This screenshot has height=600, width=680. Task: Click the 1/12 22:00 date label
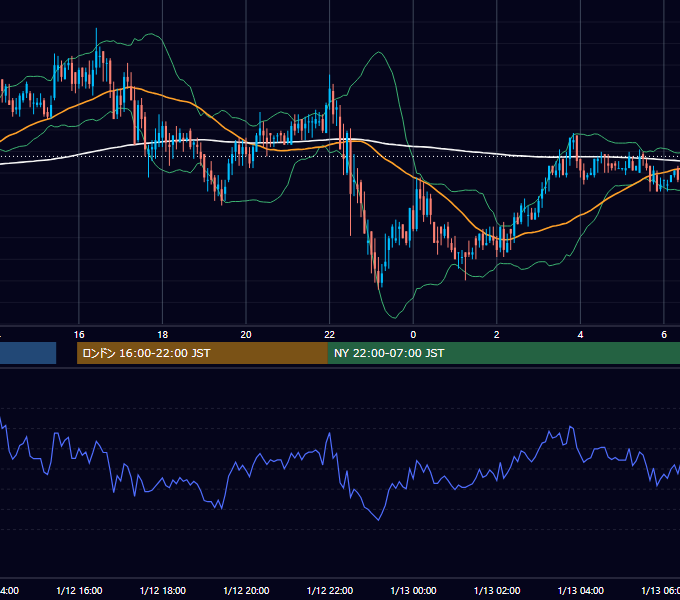(330, 590)
